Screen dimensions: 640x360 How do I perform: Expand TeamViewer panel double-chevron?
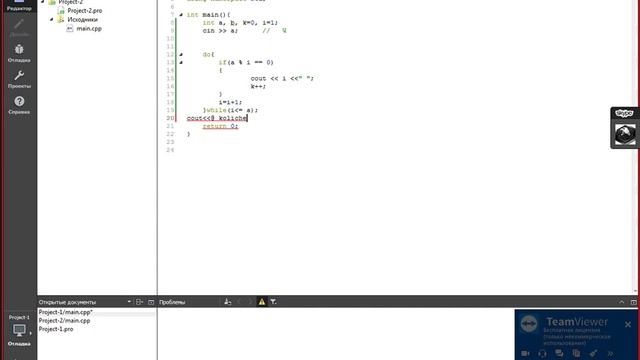[610, 353]
